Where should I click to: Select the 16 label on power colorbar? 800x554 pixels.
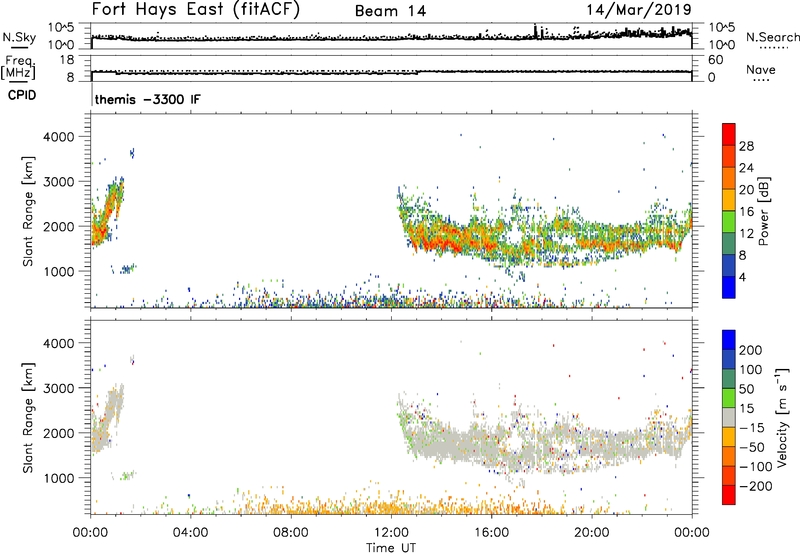click(746, 212)
